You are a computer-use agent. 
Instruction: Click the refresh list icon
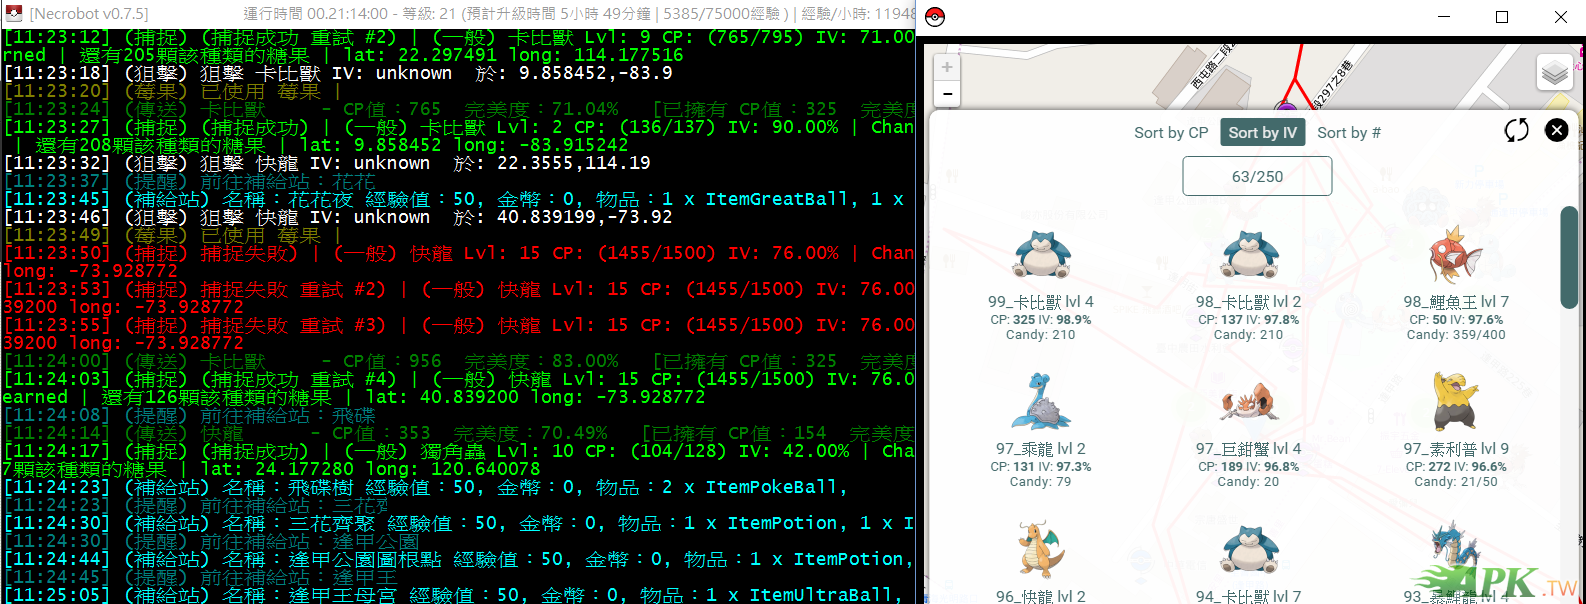(1516, 130)
